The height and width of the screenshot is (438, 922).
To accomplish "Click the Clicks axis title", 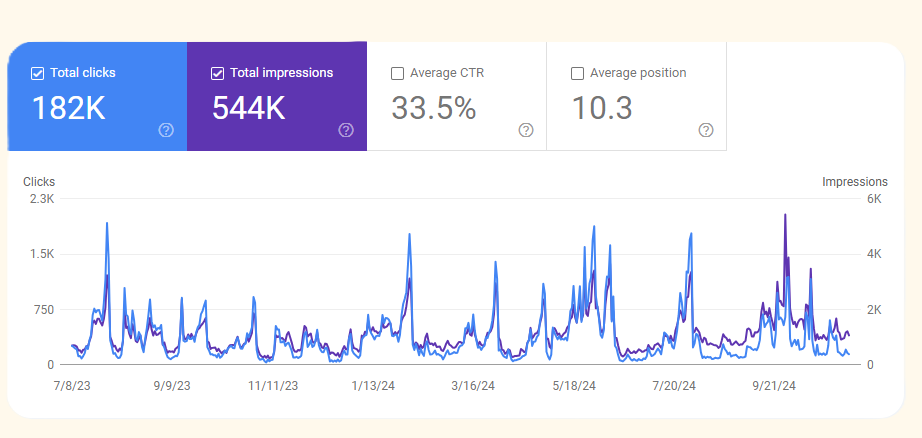I will [x=39, y=182].
